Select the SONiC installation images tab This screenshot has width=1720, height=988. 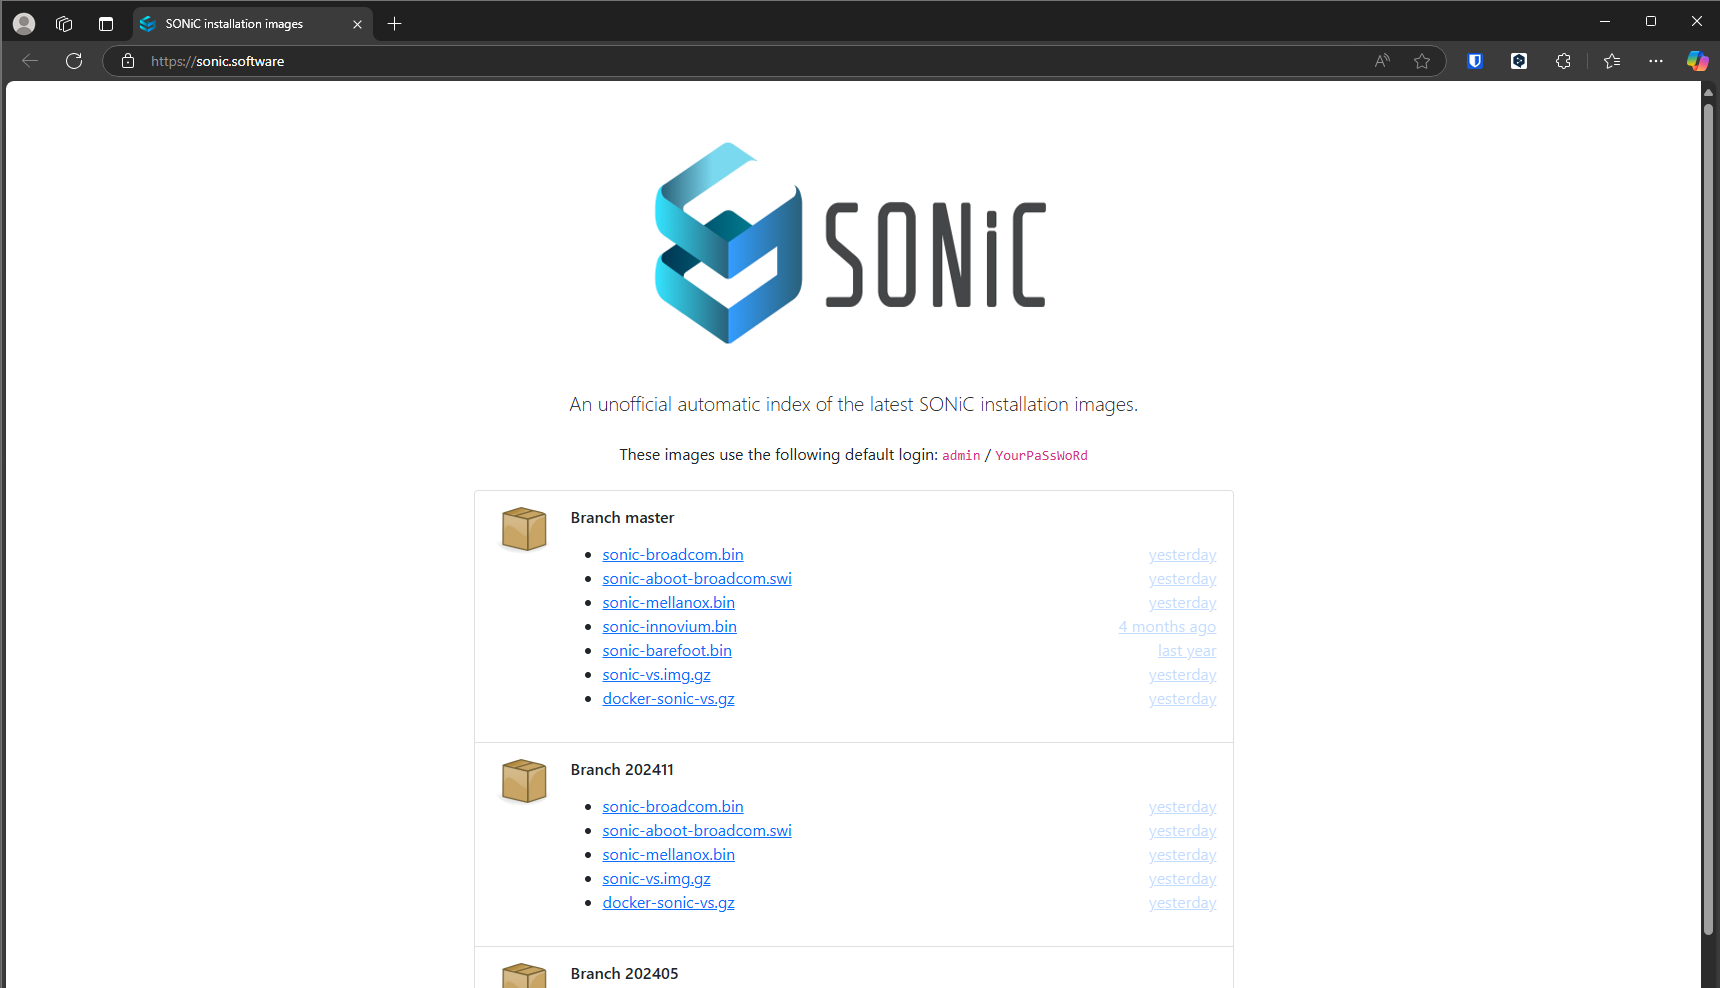point(240,24)
